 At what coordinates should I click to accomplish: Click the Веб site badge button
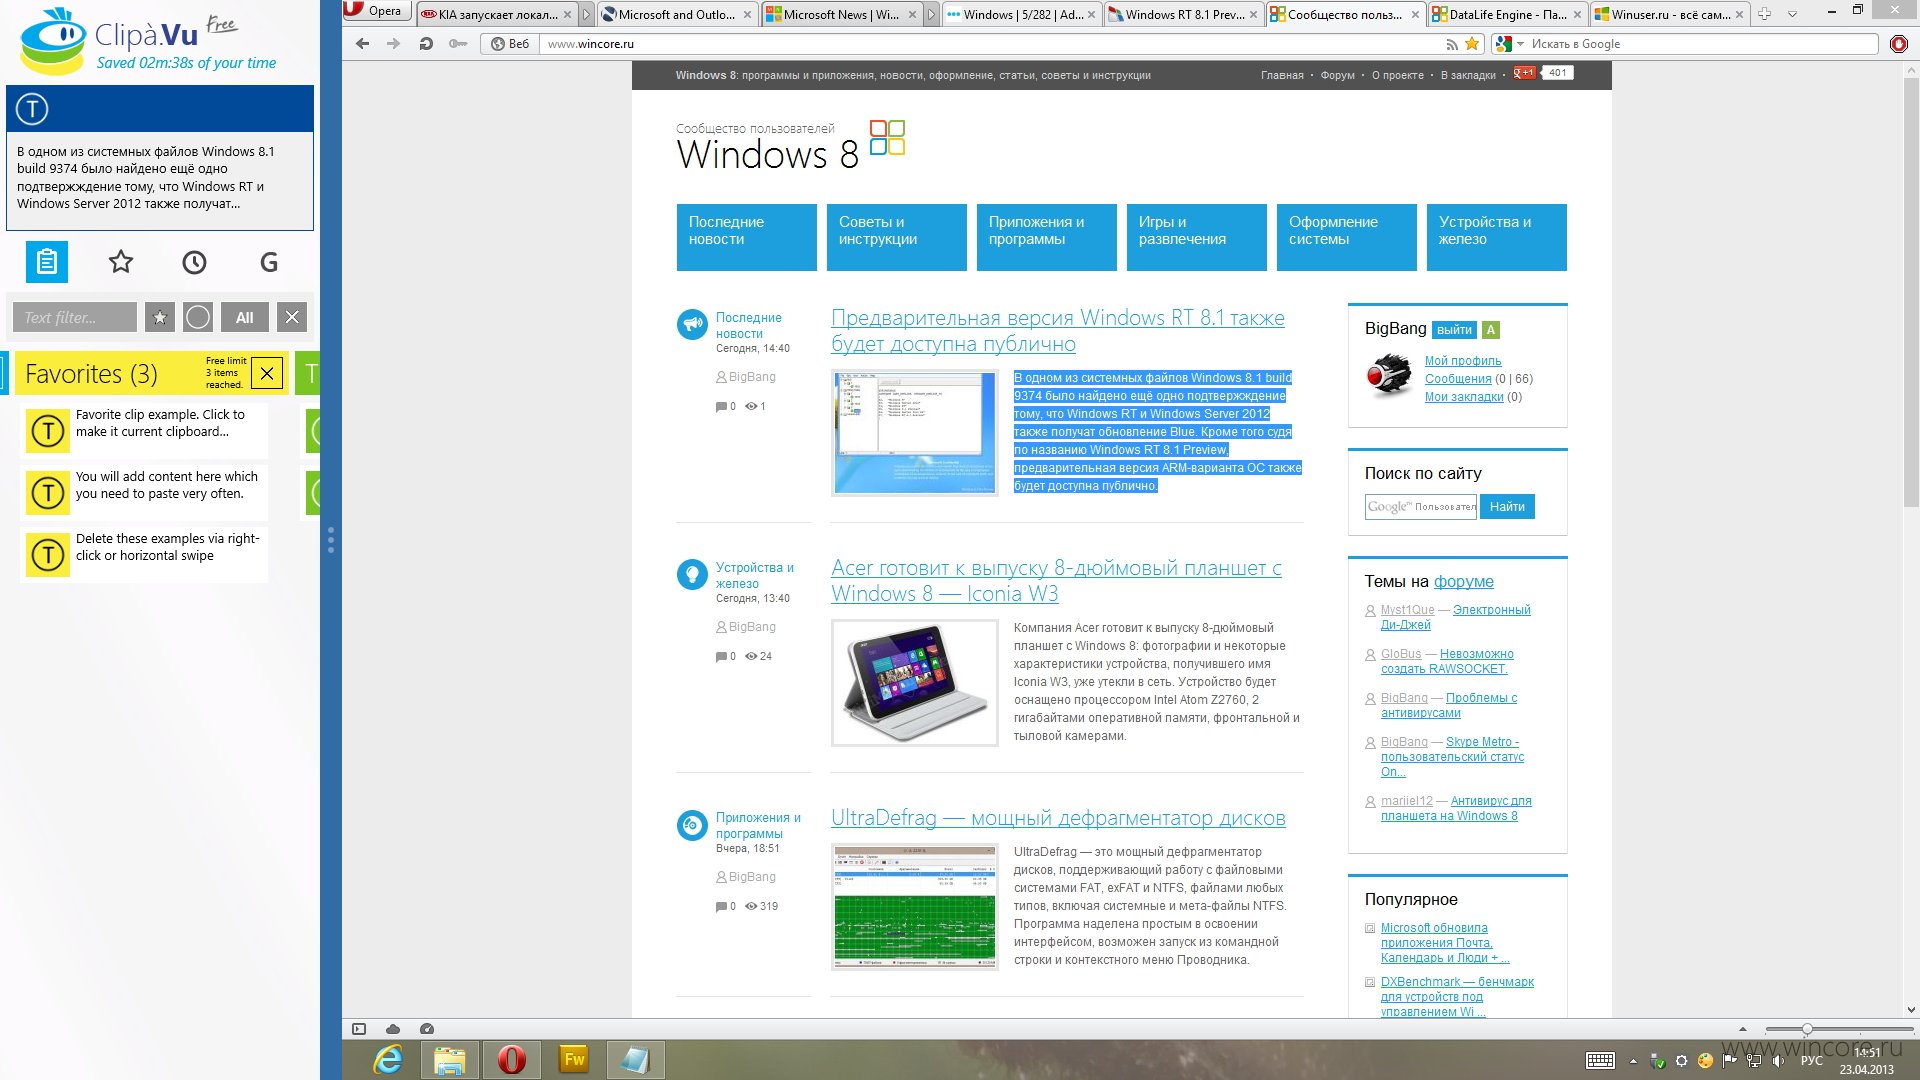point(510,44)
